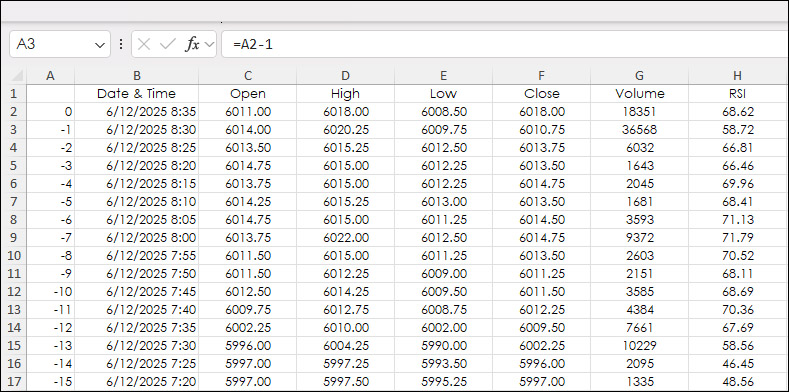The width and height of the screenshot is (789, 392).
Task: Click the 'High' header cell
Action: [x=345, y=94]
